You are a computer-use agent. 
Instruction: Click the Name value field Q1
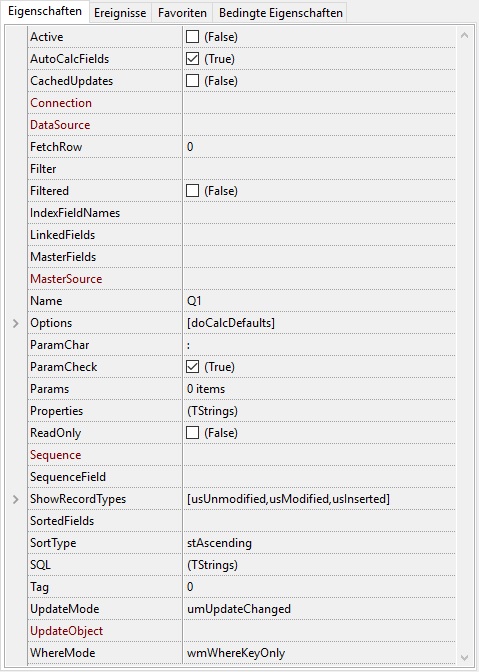tap(319, 301)
